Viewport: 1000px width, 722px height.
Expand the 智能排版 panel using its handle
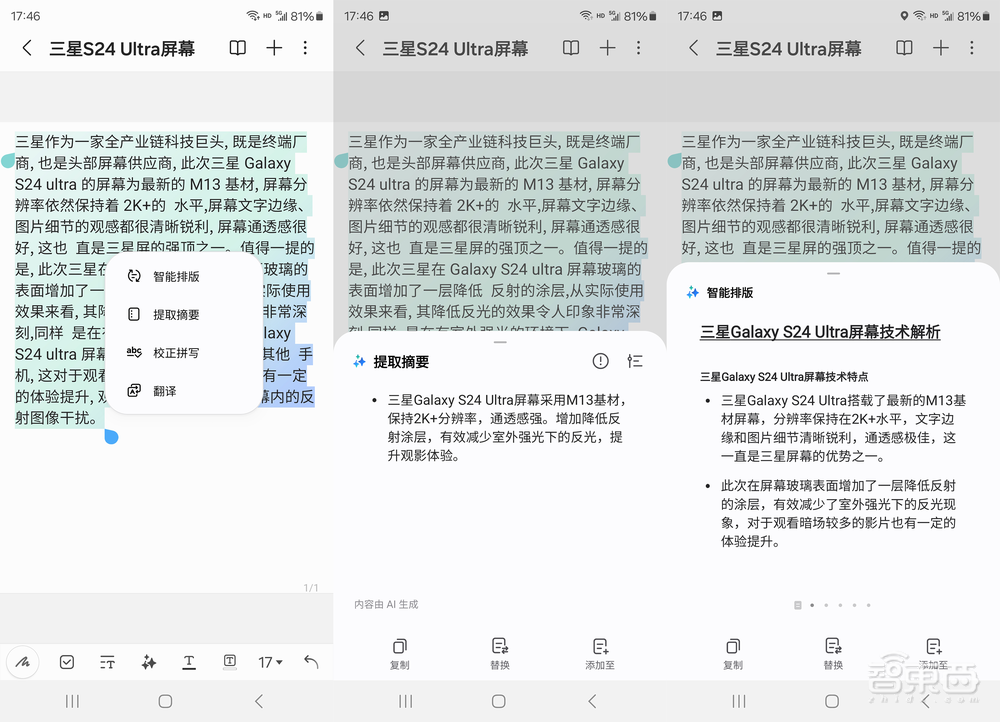[833, 271]
